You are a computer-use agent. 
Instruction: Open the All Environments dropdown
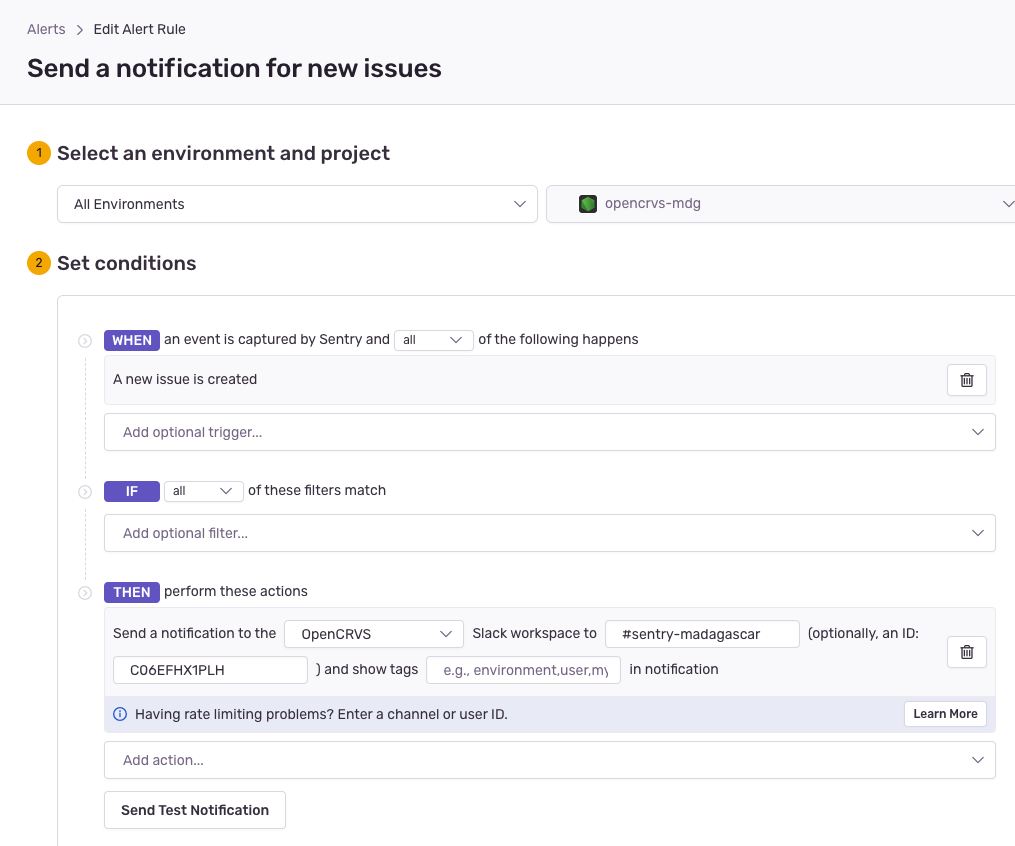tap(297, 204)
